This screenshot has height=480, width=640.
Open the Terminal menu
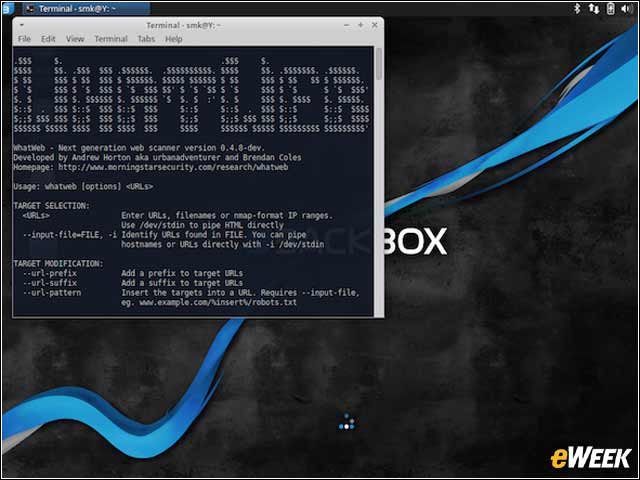111,39
